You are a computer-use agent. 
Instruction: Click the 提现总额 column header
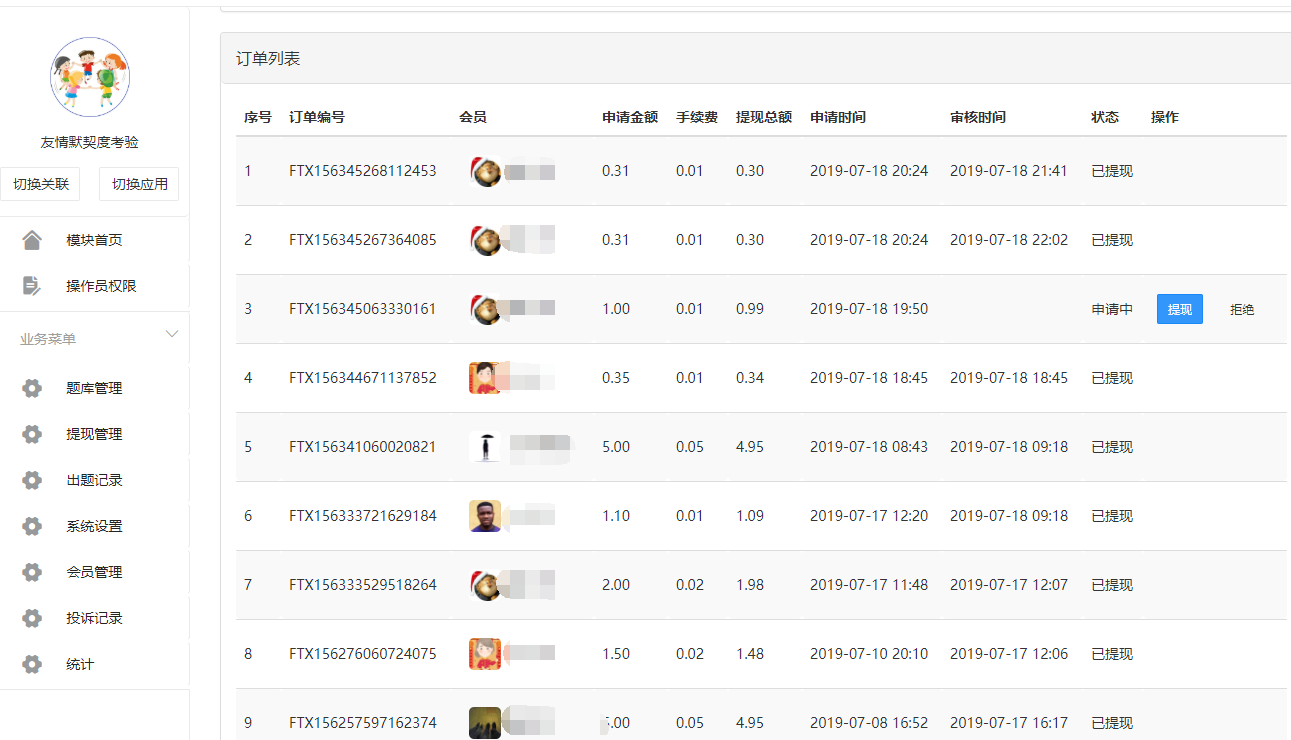(x=764, y=117)
